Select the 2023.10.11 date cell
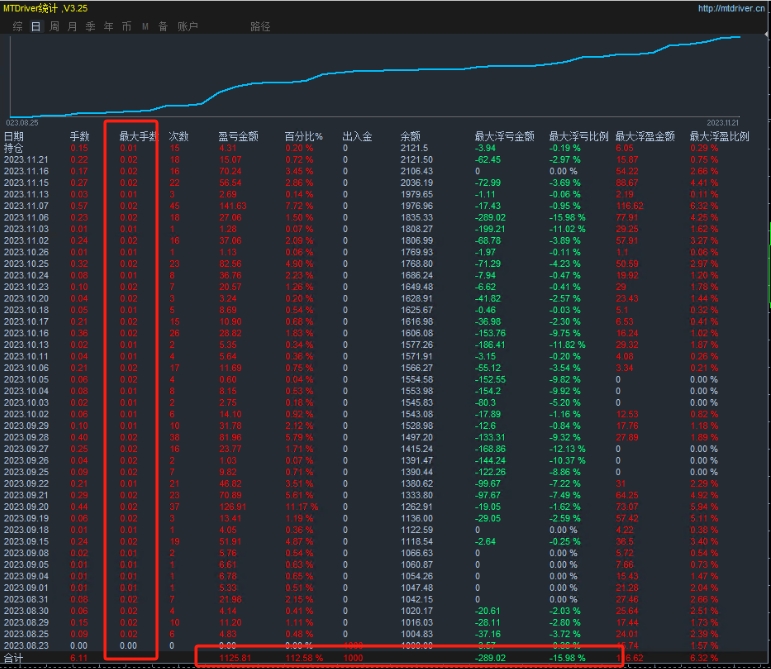Screen dimensions: 771x669 tap(26, 356)
